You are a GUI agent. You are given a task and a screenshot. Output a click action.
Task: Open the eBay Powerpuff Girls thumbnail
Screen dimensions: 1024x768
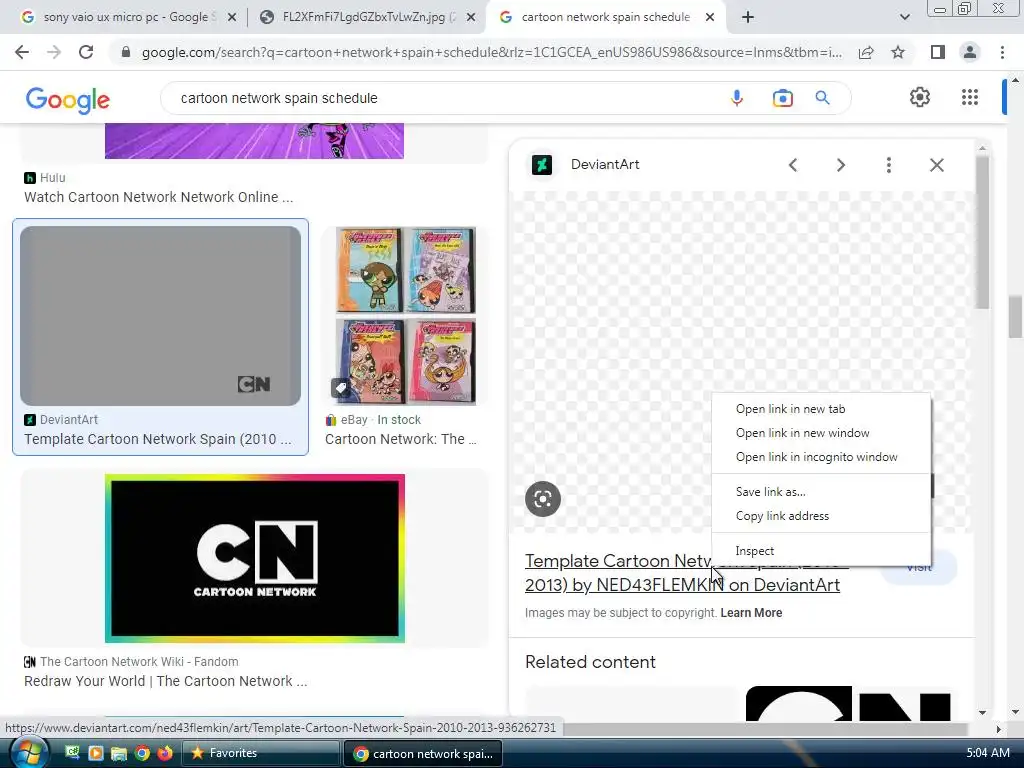tap(406, 315)
